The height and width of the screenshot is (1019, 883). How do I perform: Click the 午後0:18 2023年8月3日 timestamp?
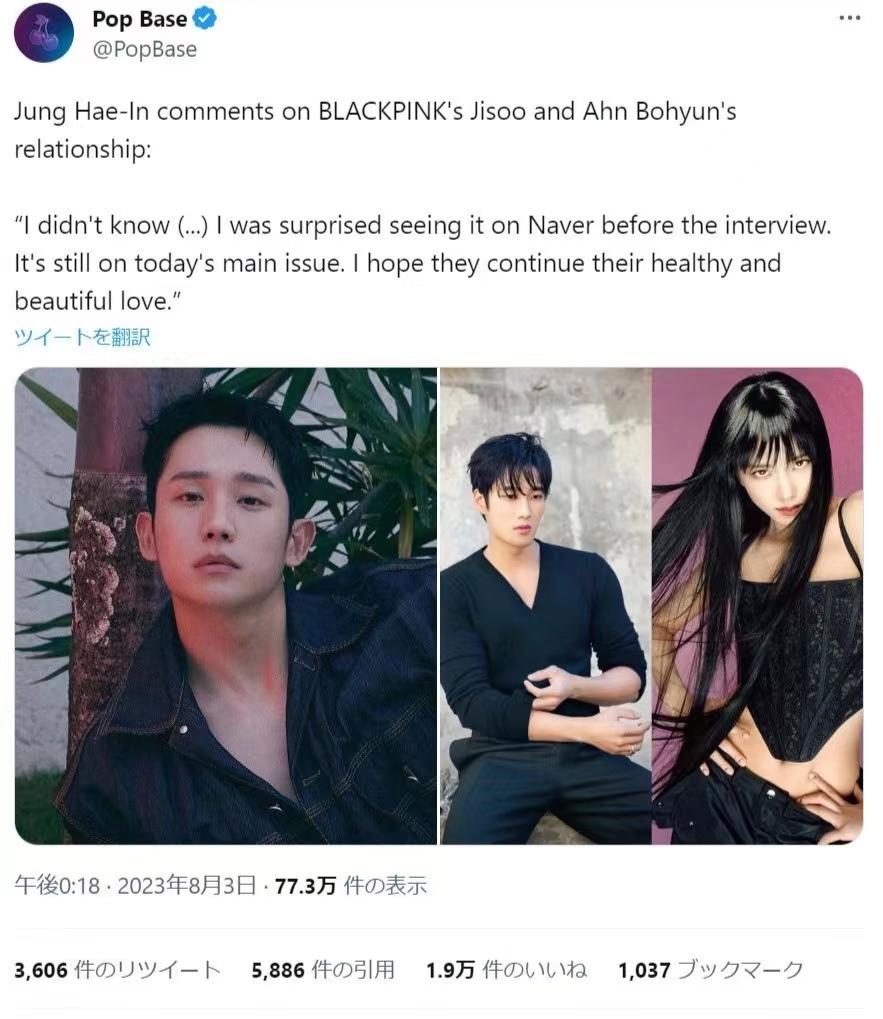[135, 885]
